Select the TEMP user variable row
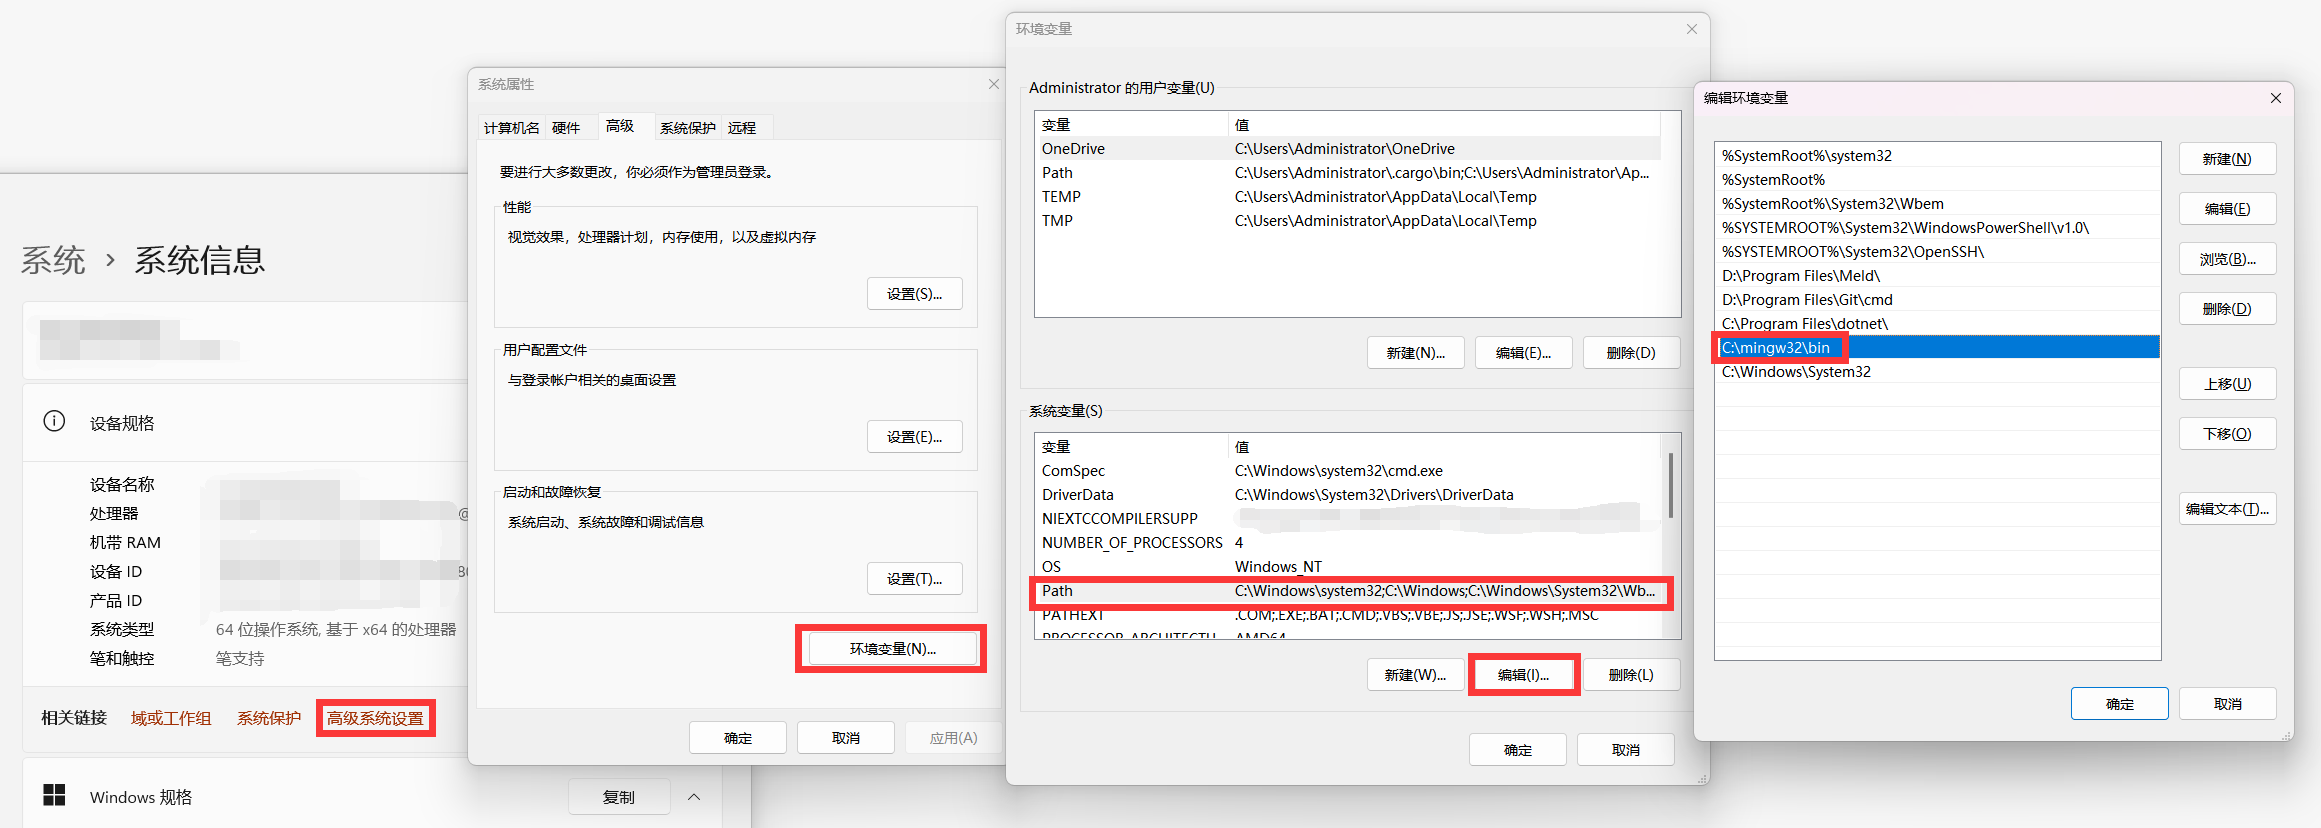Screen dimensions: 2321x828 (x=1347, y=197)
